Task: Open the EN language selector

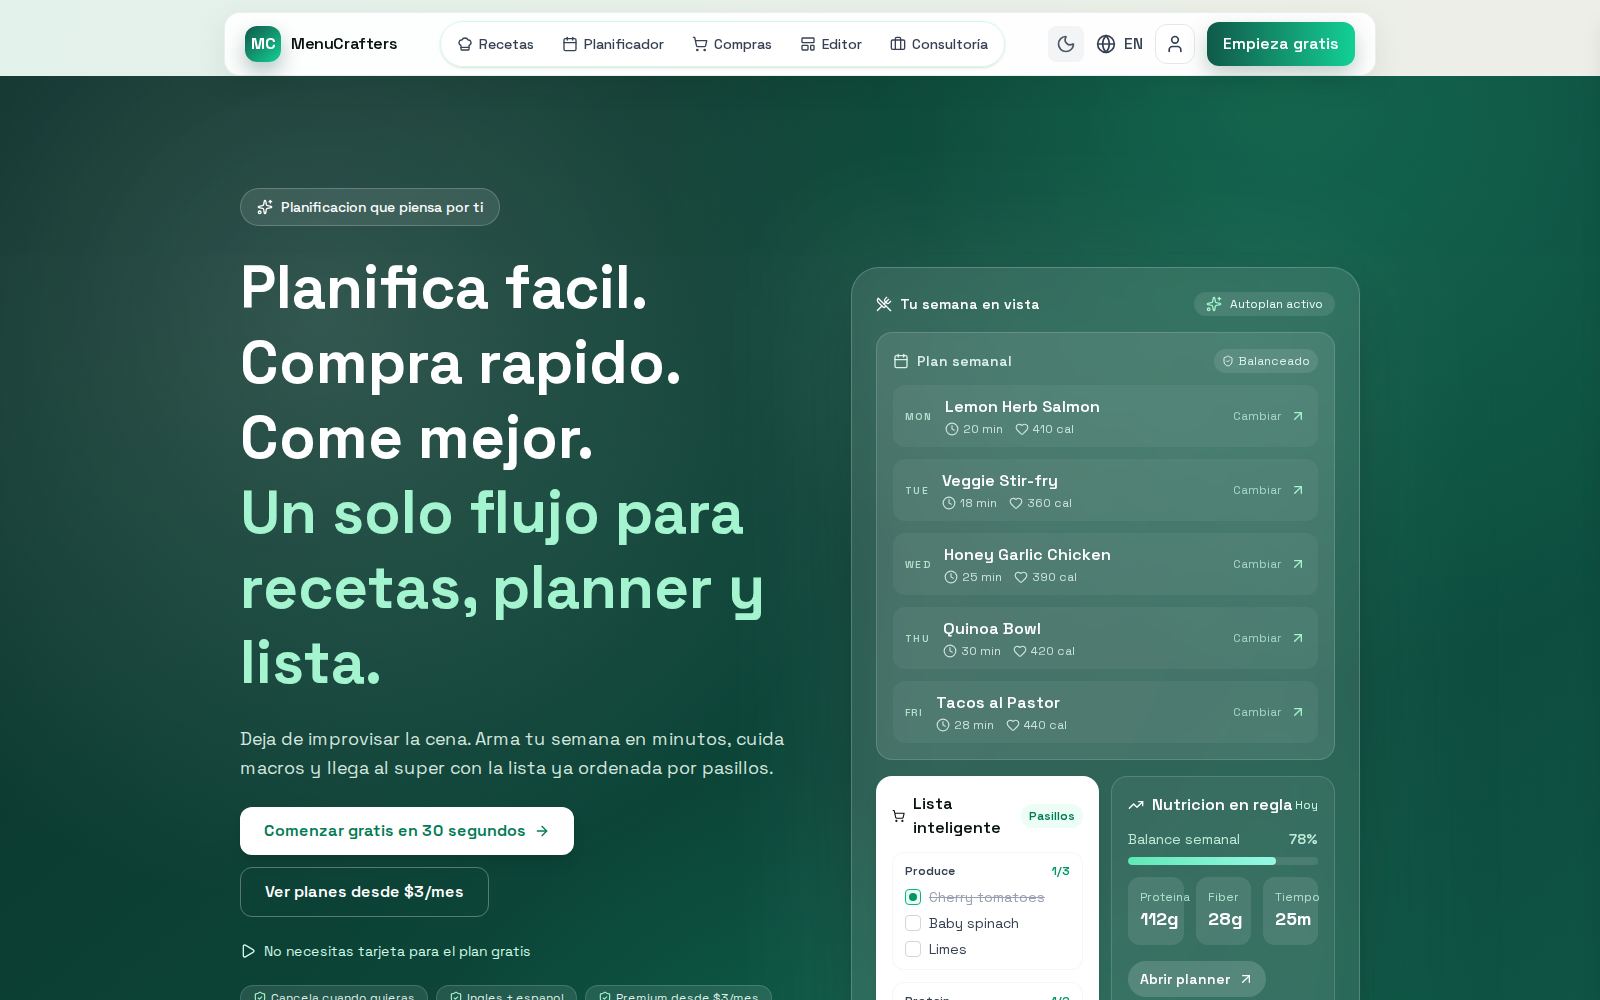Action: [1133, 44]
